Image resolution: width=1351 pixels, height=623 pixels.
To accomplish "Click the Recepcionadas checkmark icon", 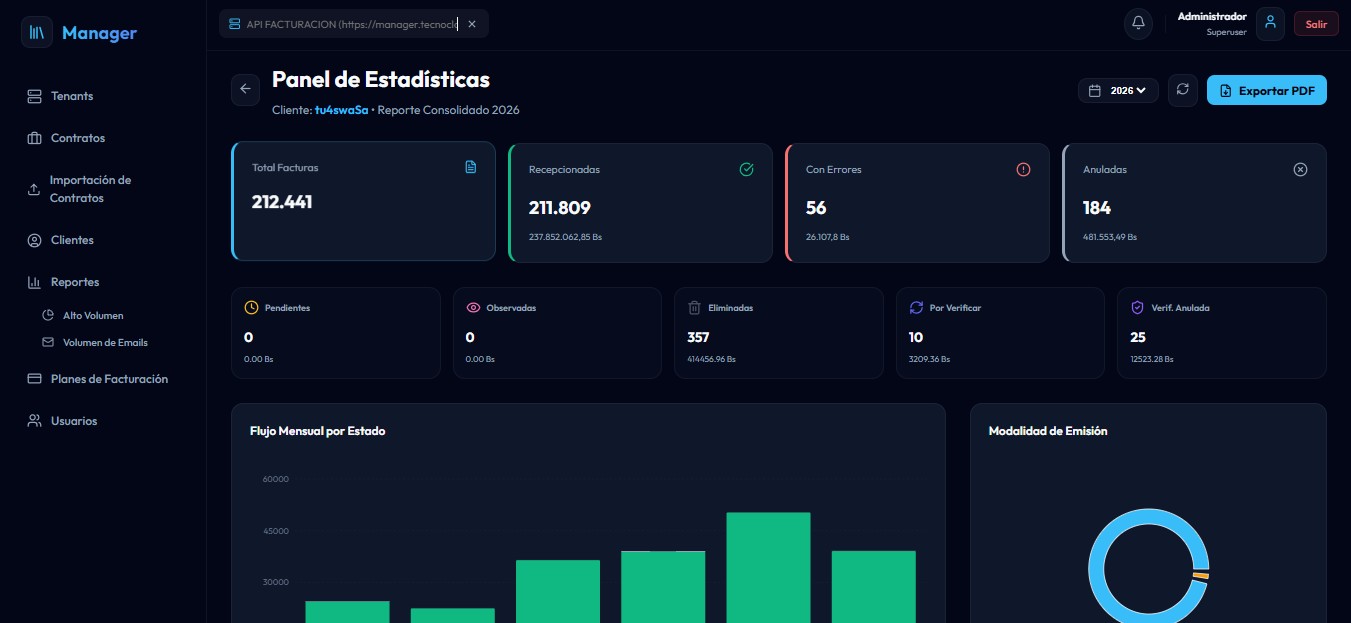I will click(746, 169).
